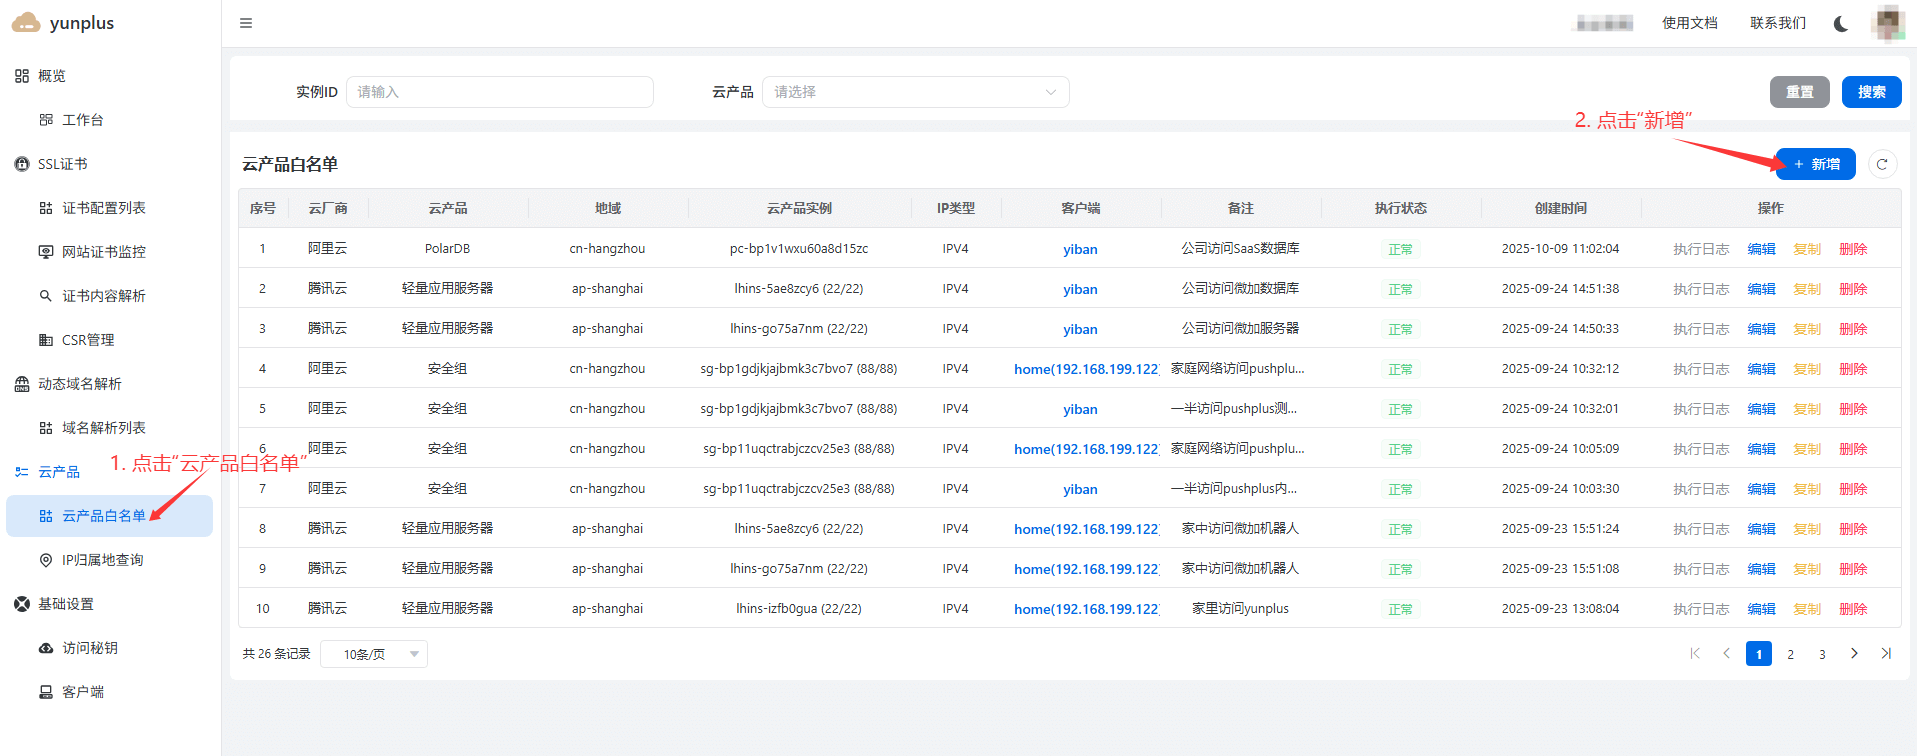Viewport: 1917px width, 756px height.
Task: Open 证书配置列表 in sidebar
Action: coord(103,208)
